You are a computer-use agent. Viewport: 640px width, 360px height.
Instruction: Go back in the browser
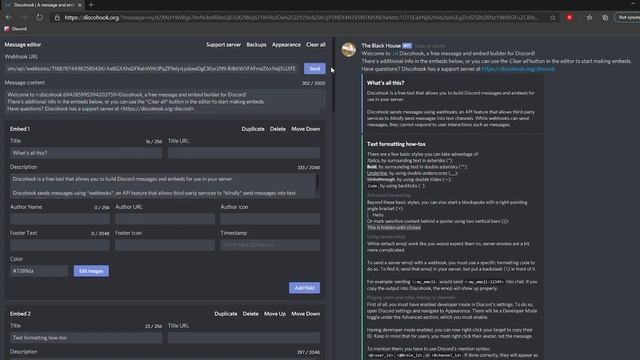pos(9,18)
